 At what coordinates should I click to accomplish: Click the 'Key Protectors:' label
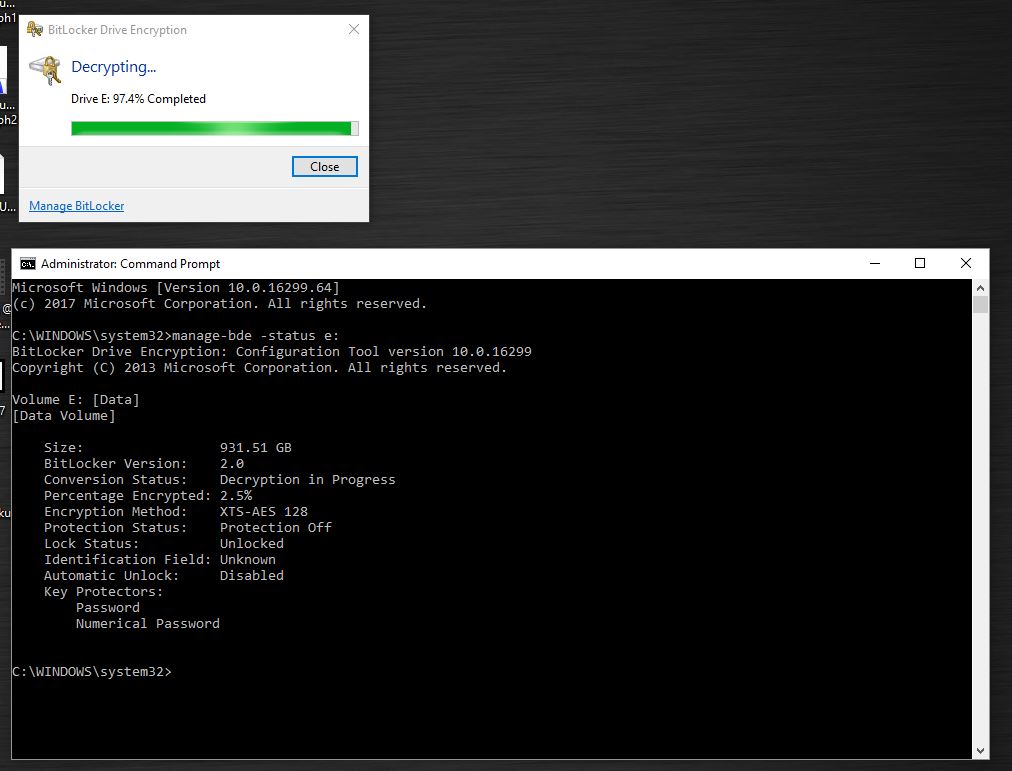point(103,592)
